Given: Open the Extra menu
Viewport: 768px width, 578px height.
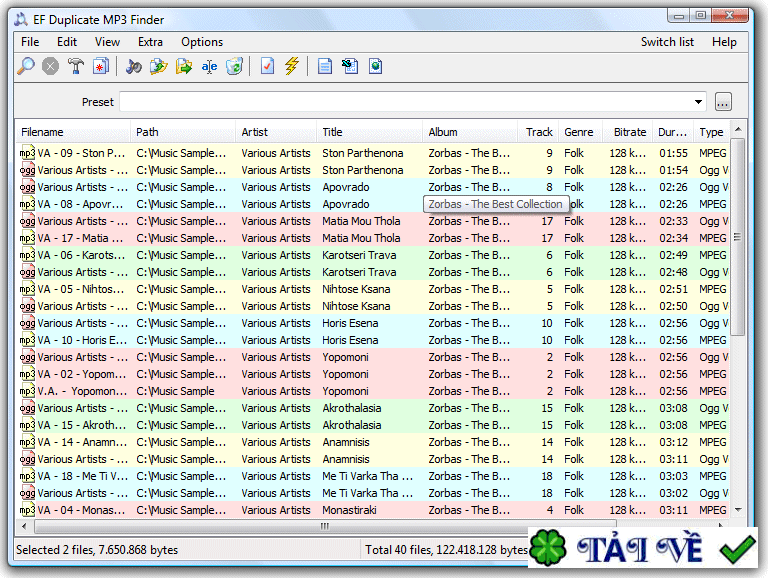Looking at the screenshot, I should coord(150,42).
